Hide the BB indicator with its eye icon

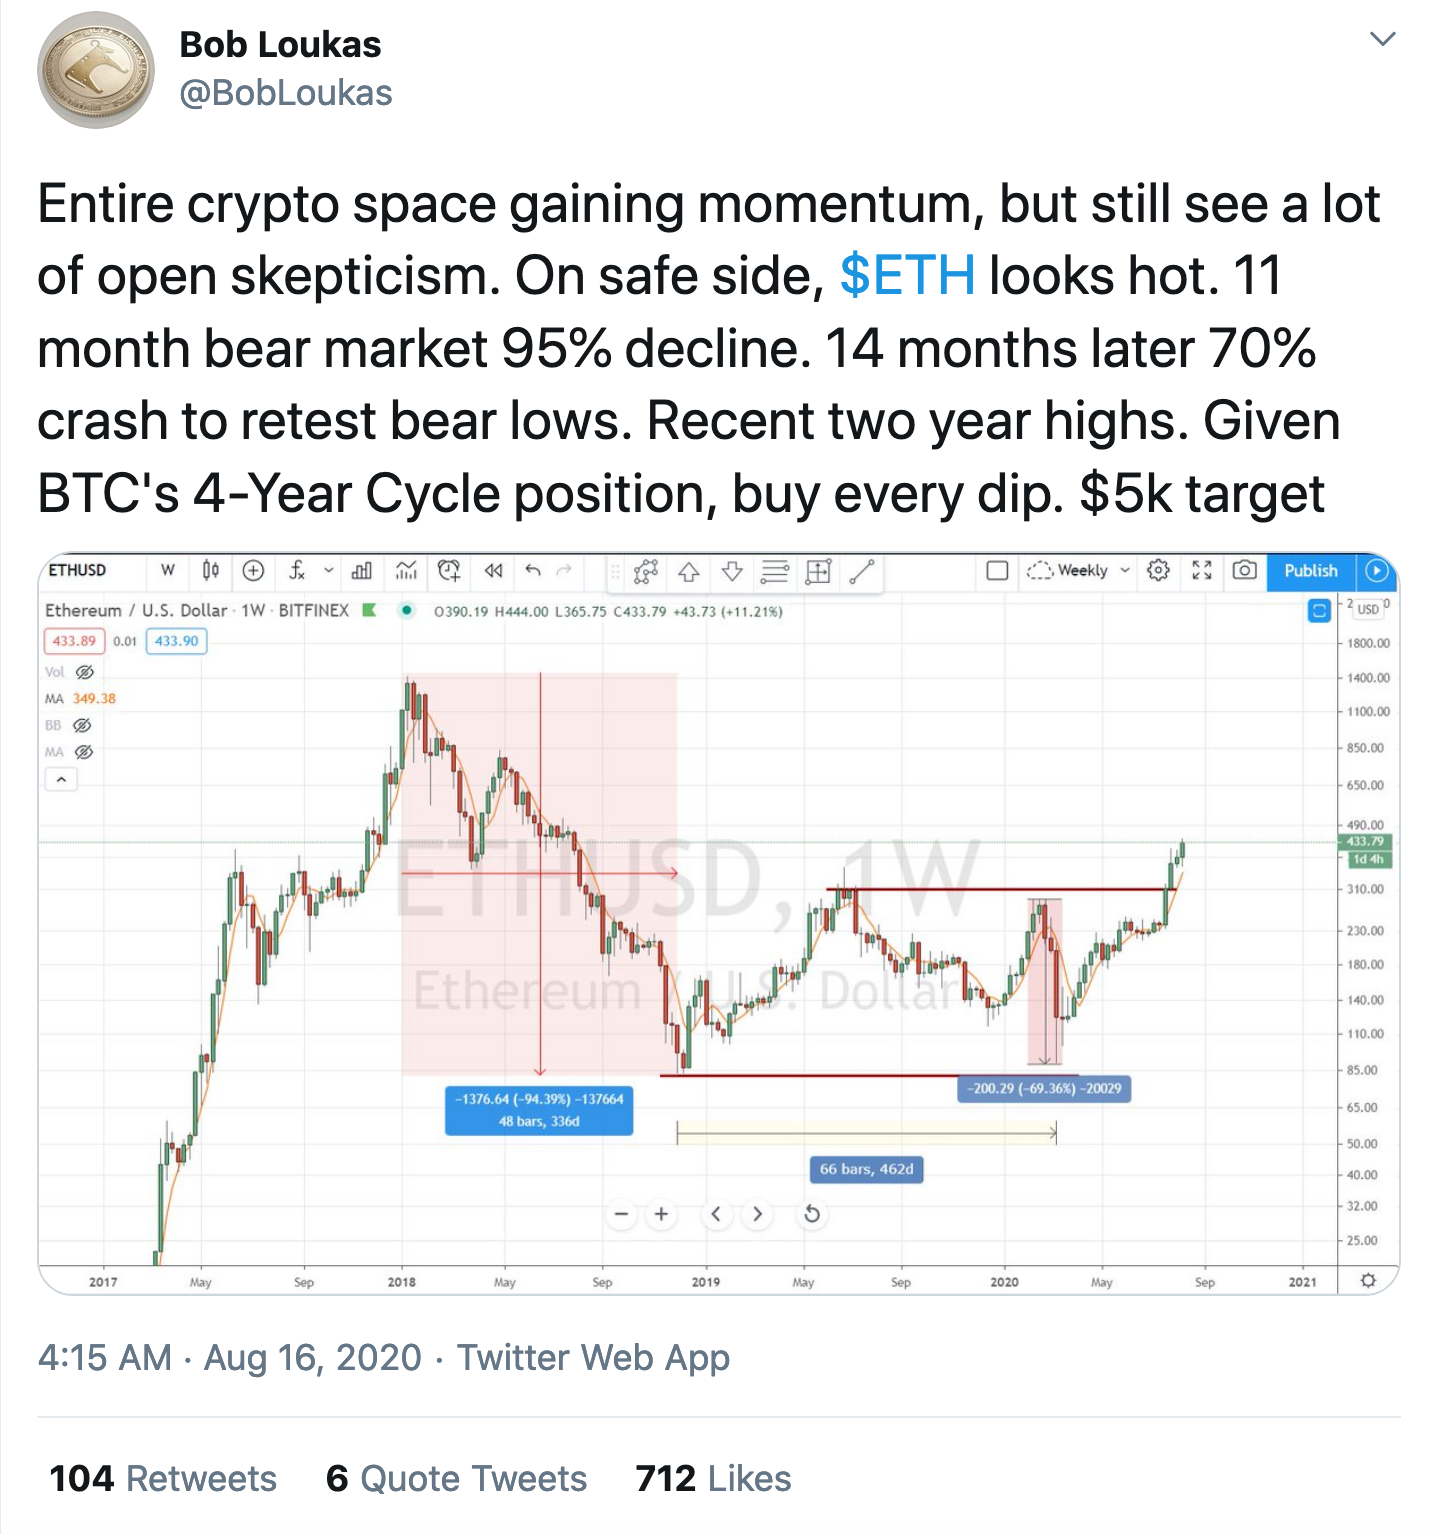[83, 726]
